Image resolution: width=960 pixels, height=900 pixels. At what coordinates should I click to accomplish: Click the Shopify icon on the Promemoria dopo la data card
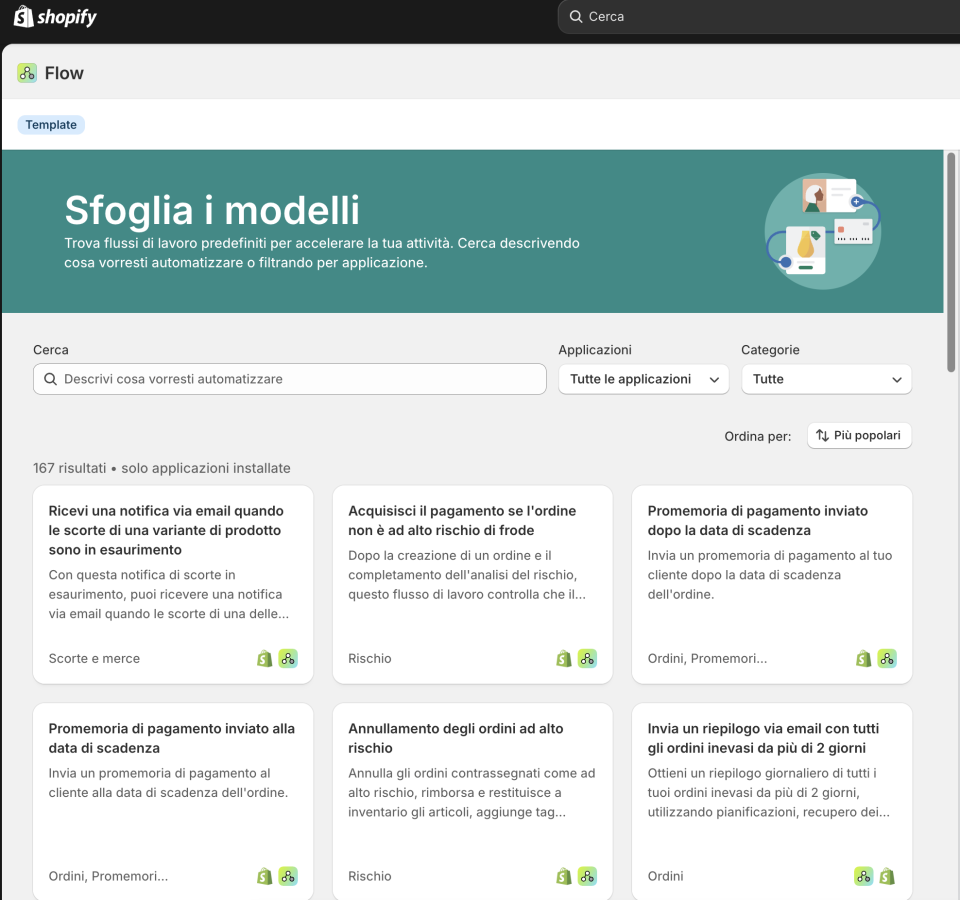(863, 659)
